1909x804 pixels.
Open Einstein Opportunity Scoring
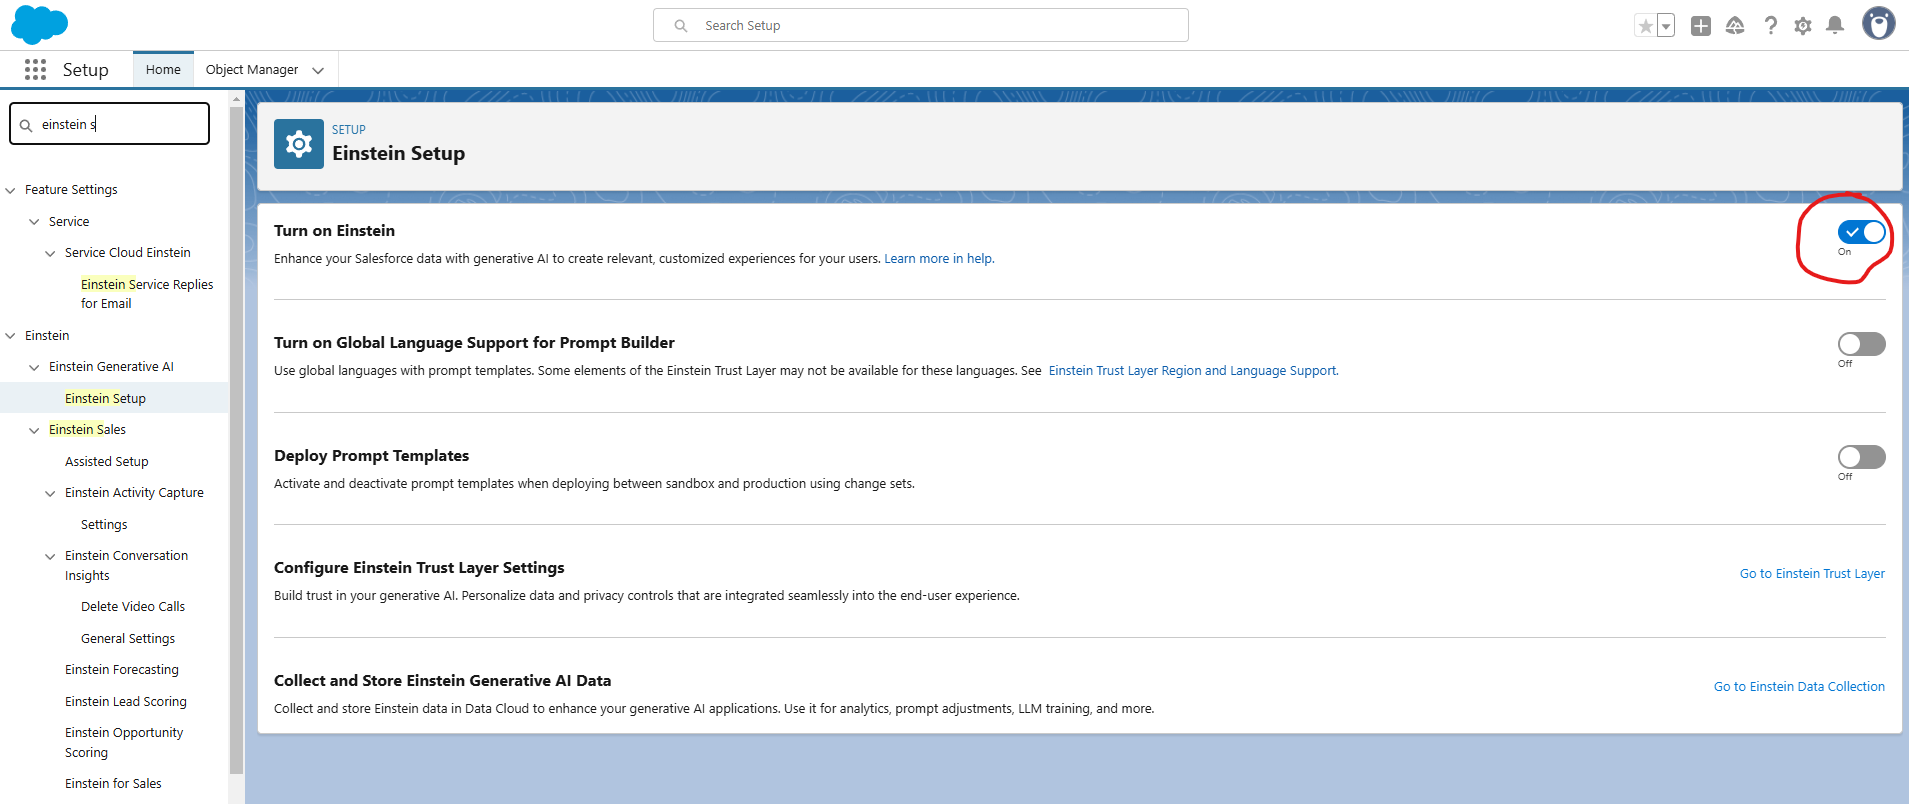124,742
